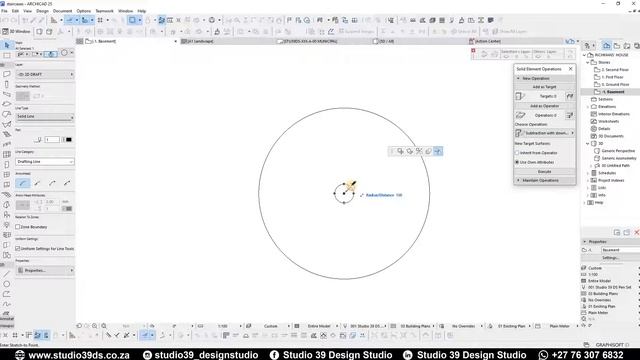
Task: Click the Add as Target button
Action: coord(544,87)
